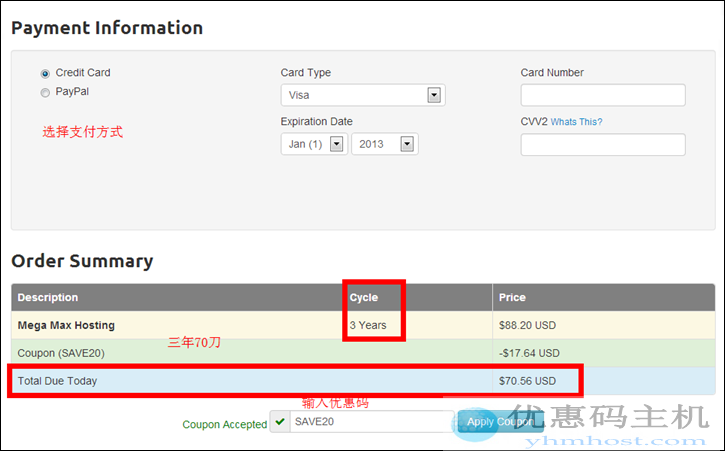Click the Description column header
Screen dimensions: 725x451
[x=48, y=297]
